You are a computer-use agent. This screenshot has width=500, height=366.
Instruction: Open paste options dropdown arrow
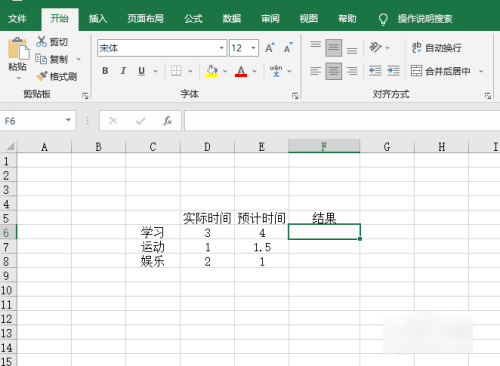pyautogui.click(x=19, y=78)
